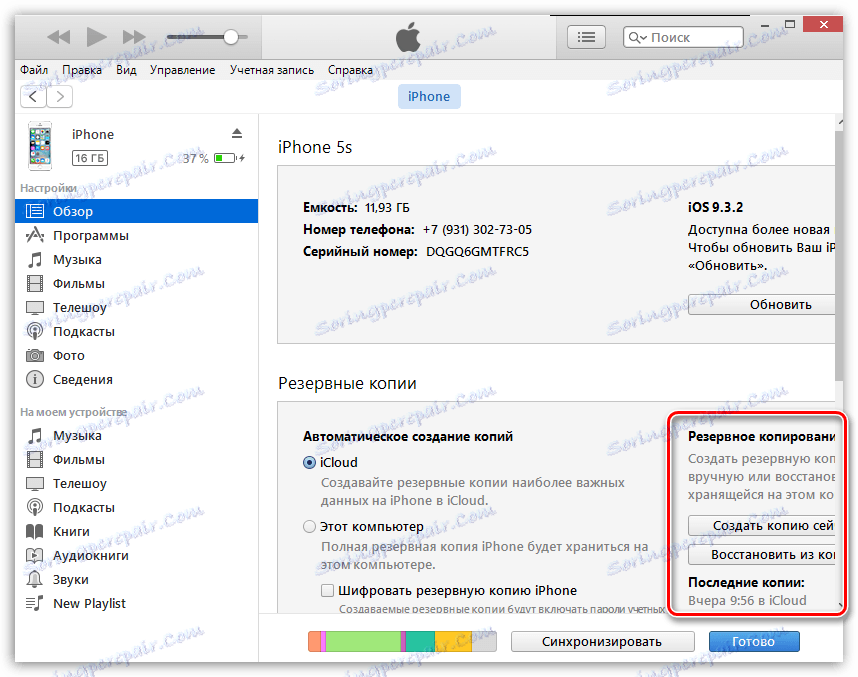Open the Правка menu
Viewport: 858px width, 677px height.
(82, 70)
